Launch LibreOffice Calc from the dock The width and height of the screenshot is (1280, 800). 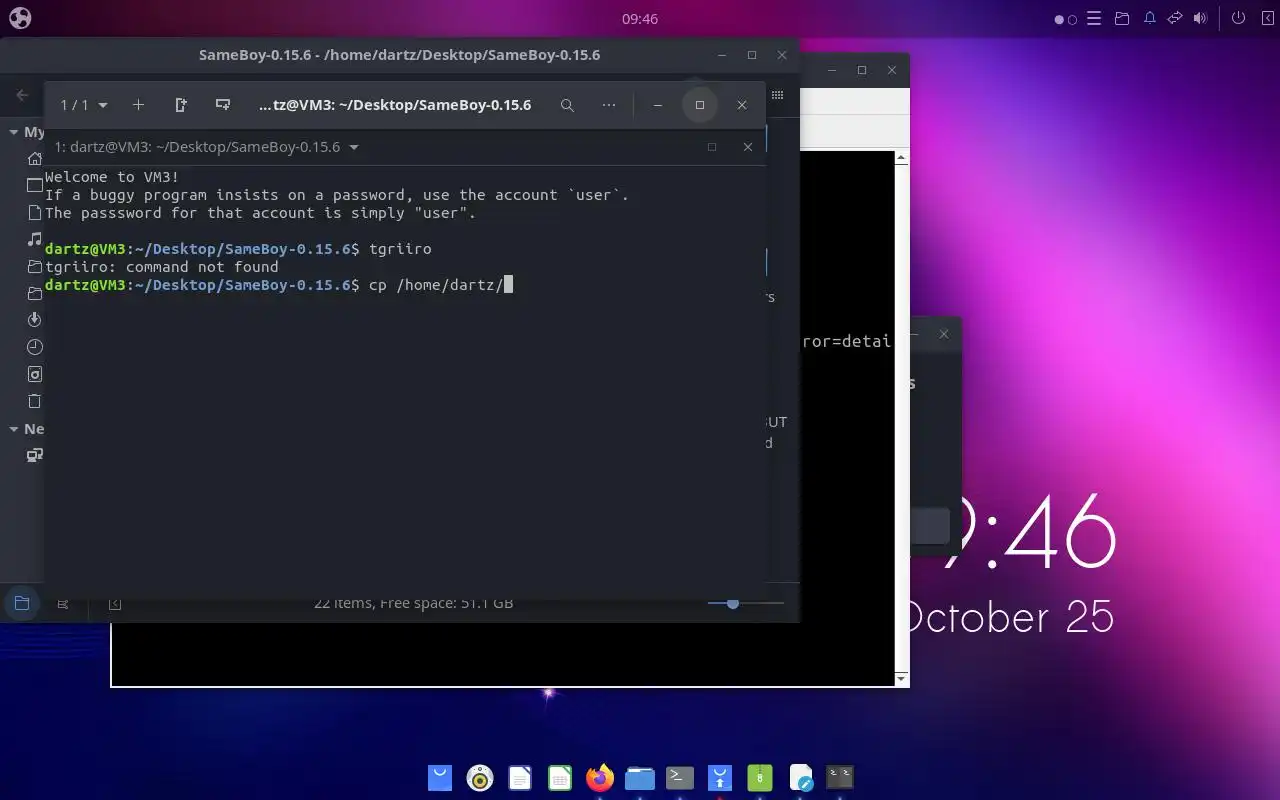(560, 777)
